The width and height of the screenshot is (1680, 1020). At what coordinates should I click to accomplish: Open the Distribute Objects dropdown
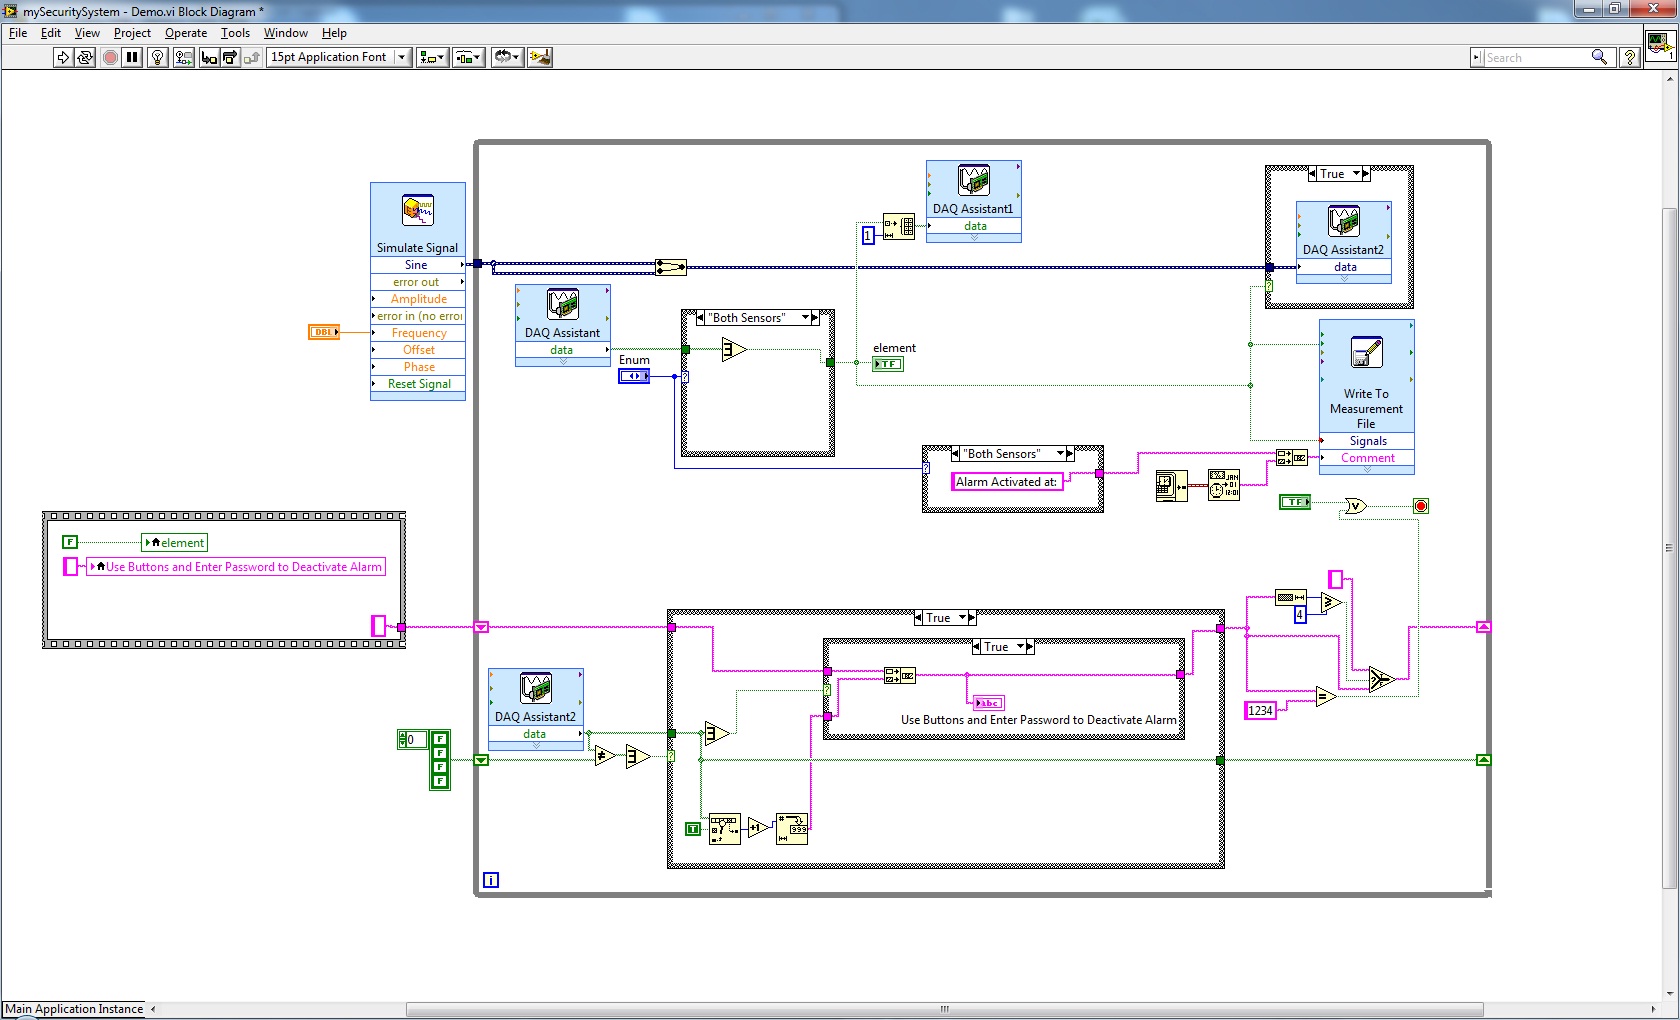[468, 57]
